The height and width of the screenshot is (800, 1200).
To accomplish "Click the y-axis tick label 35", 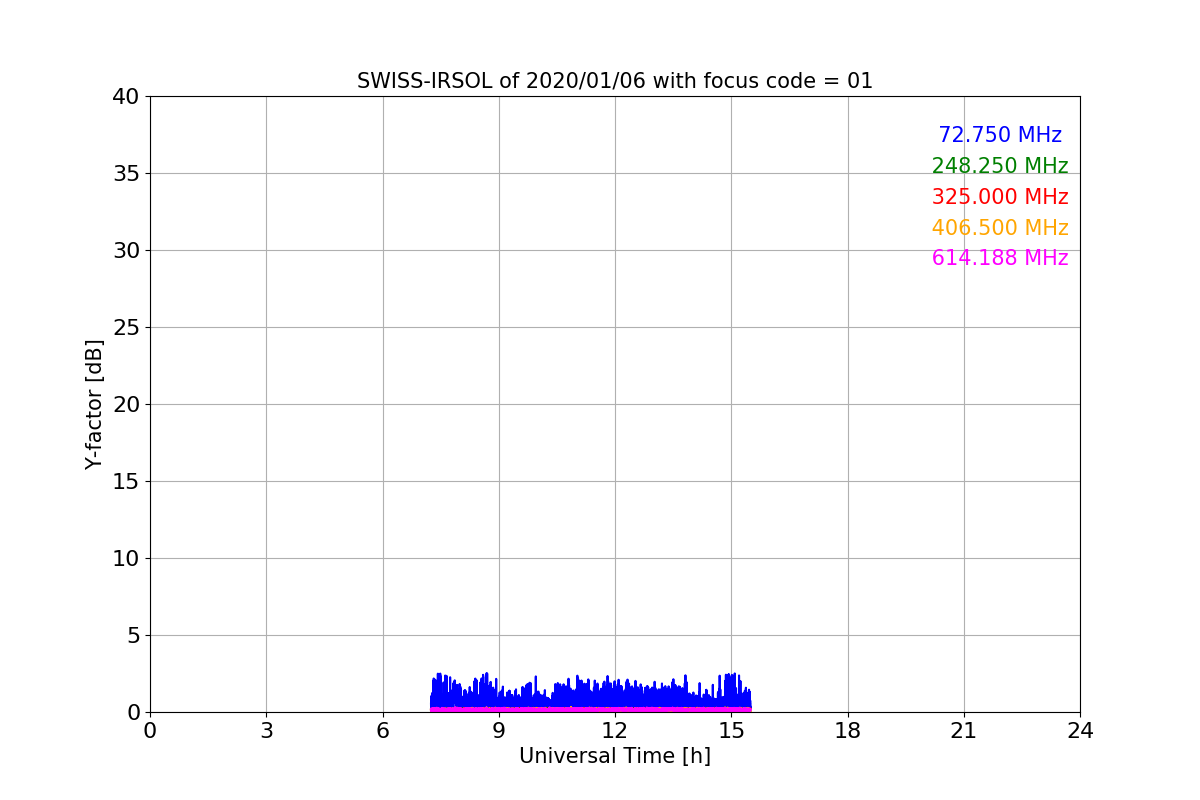I will pyautogui.click(x=126, y=174).
